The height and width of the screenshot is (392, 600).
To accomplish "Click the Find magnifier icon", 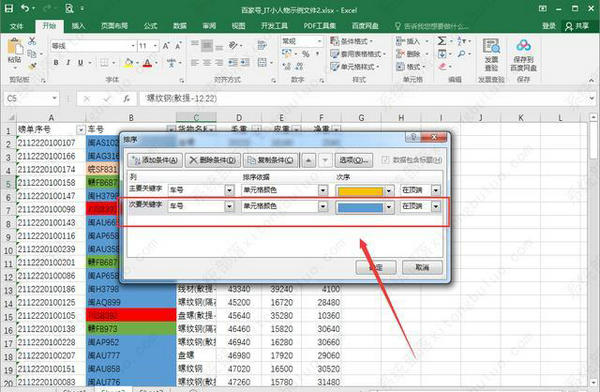I will (462, 54).
